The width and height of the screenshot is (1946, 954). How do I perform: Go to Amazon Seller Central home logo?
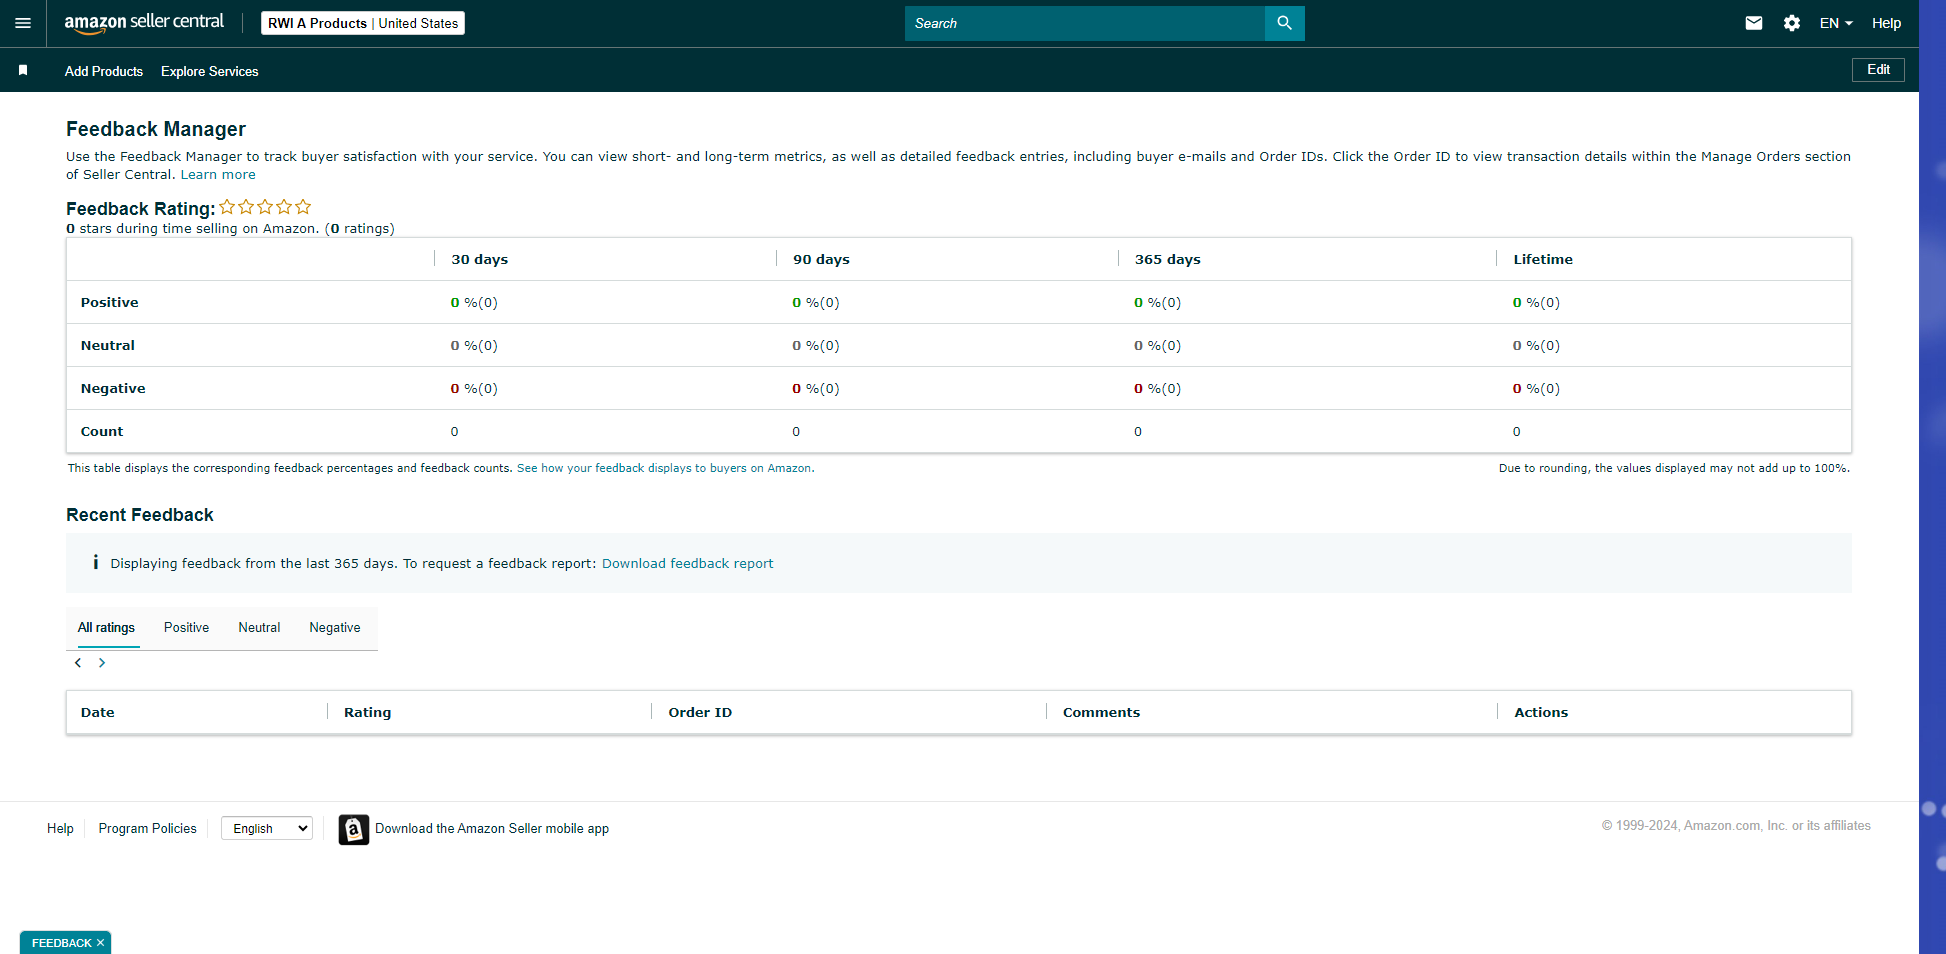[144, 23]
